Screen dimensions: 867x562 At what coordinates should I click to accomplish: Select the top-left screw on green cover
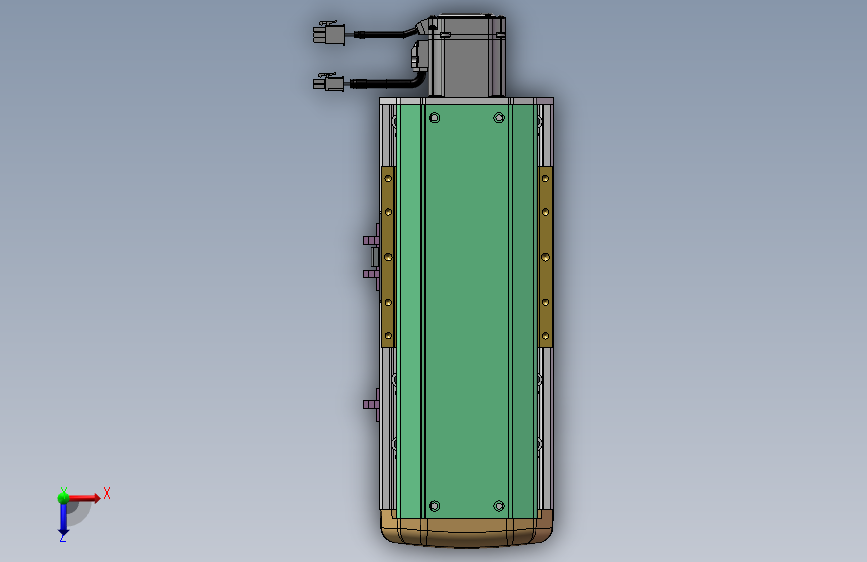[x=435, y=117]
